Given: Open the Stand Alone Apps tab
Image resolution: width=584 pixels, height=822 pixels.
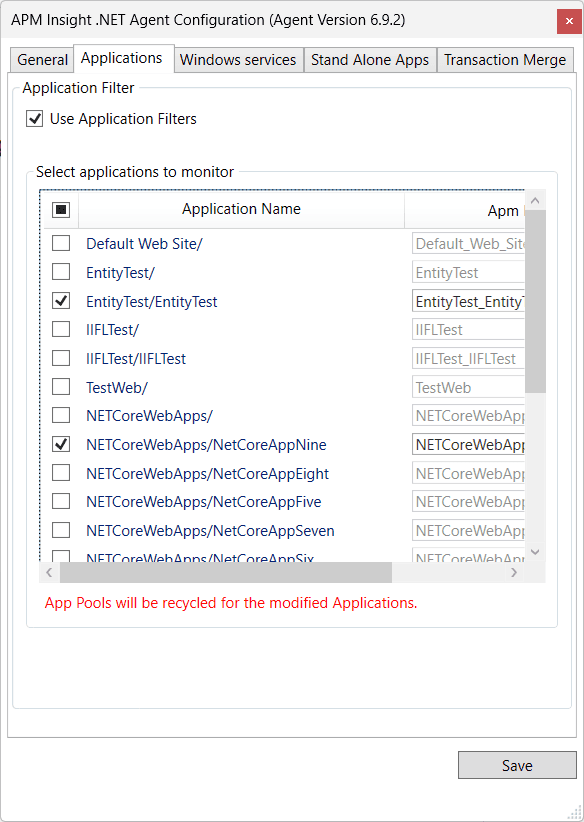Looking at the screenshot, I should (x=370, y=60).
